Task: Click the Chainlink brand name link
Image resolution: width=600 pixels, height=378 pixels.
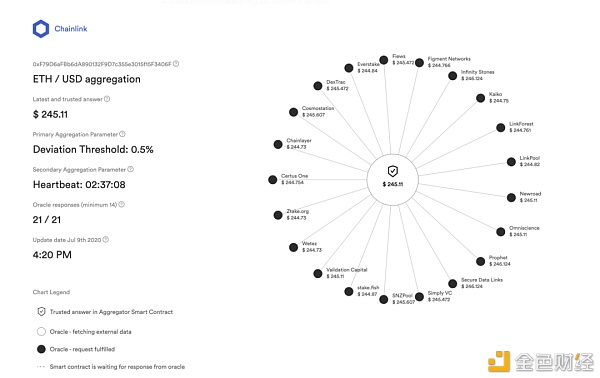Action: (71, 29)
